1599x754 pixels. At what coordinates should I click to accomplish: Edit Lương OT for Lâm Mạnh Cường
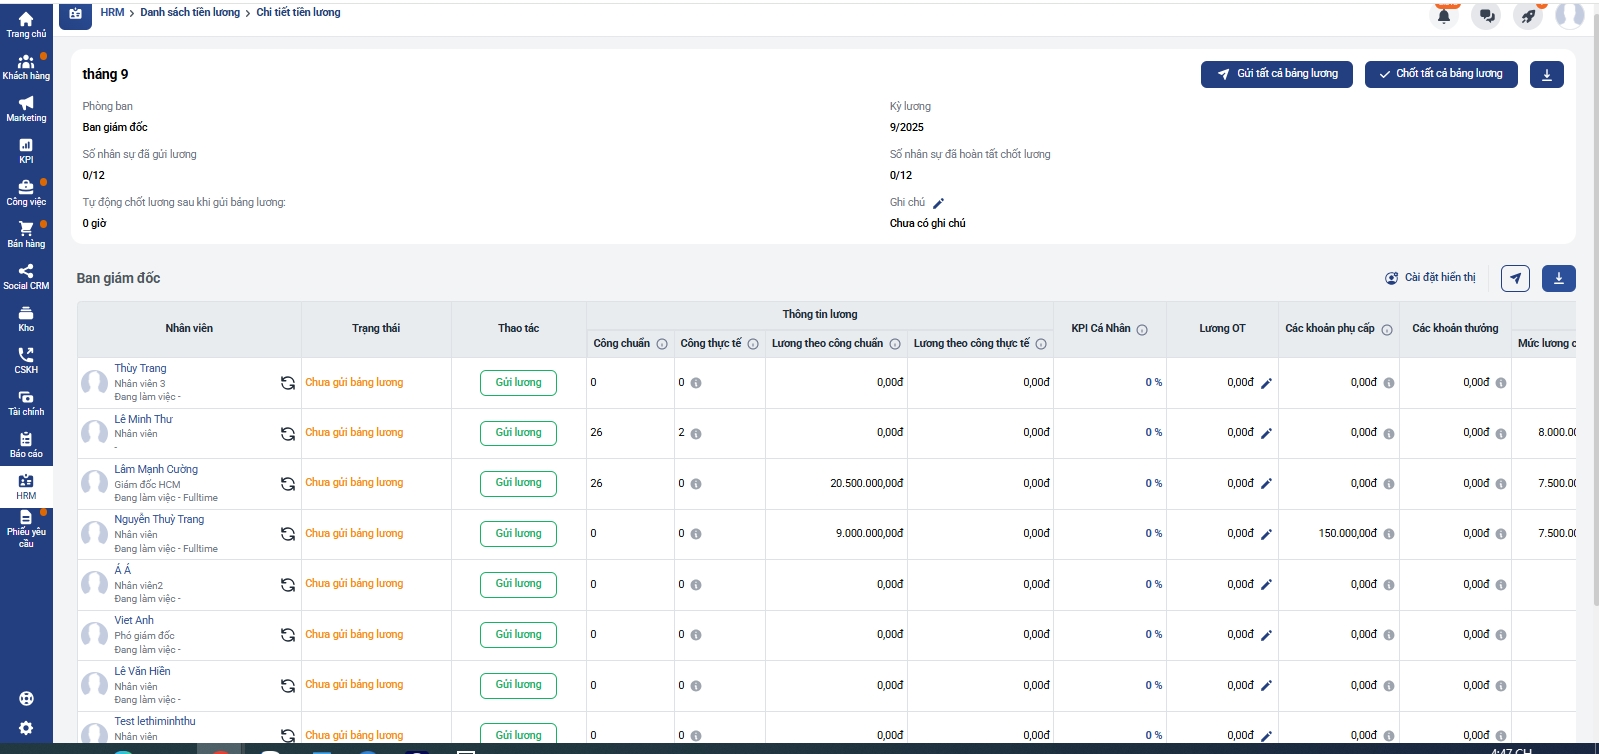tap(1266, 484)
